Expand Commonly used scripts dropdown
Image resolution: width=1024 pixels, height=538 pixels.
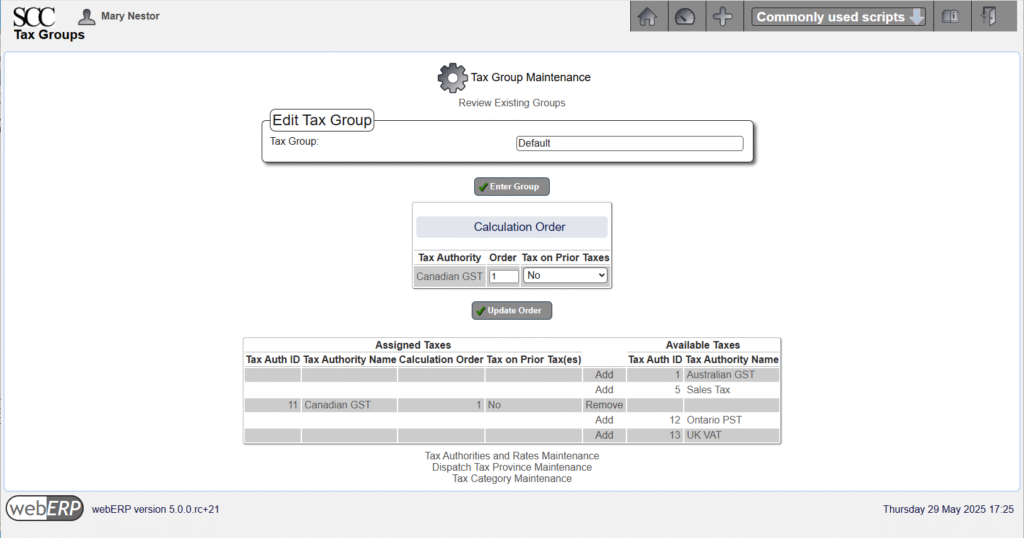point(839,17)
